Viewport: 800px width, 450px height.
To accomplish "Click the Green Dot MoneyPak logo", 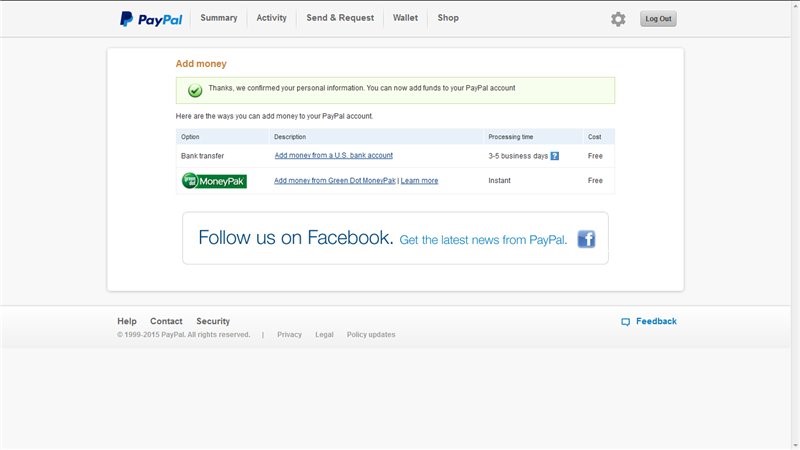I will point(214,181).
